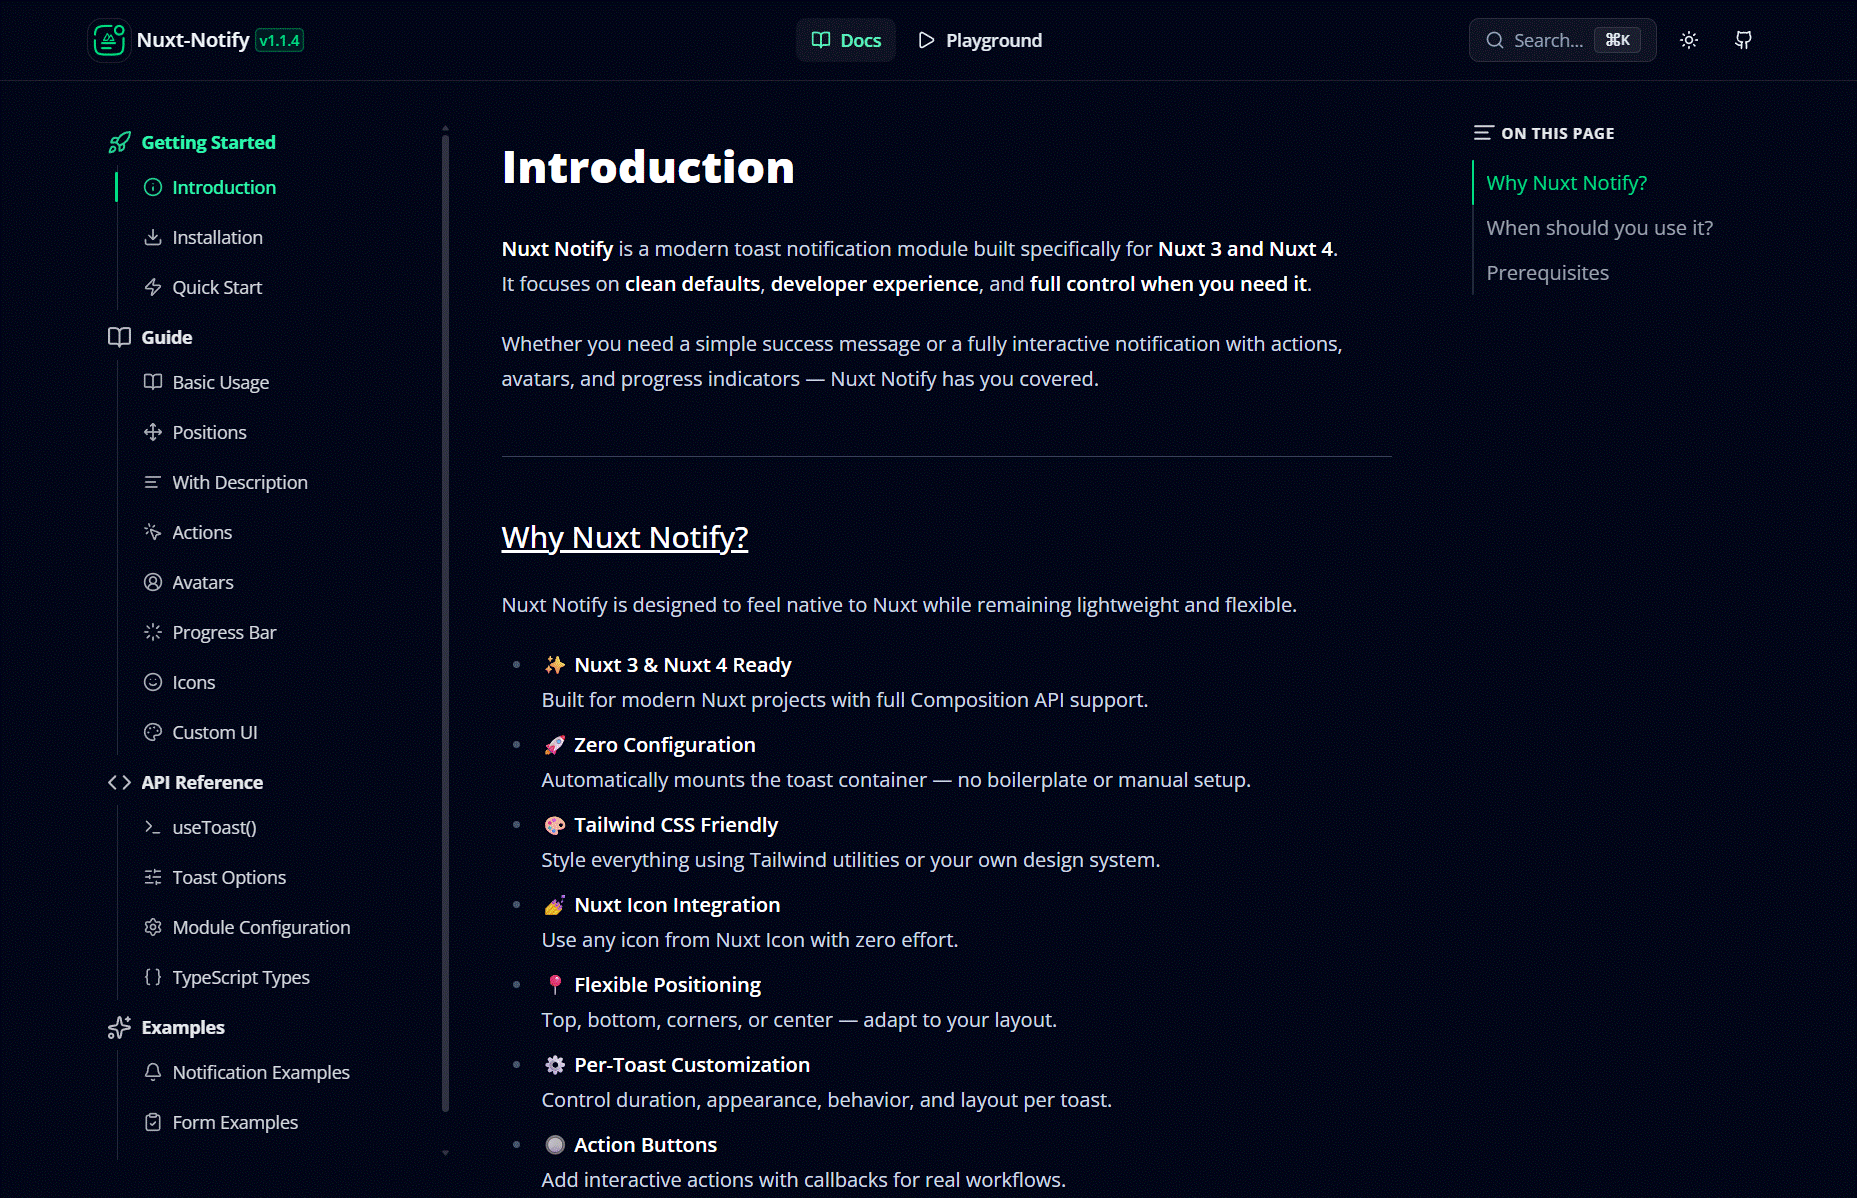Select the Docs tab
1857x1198 pixels.
pos(845,40)
